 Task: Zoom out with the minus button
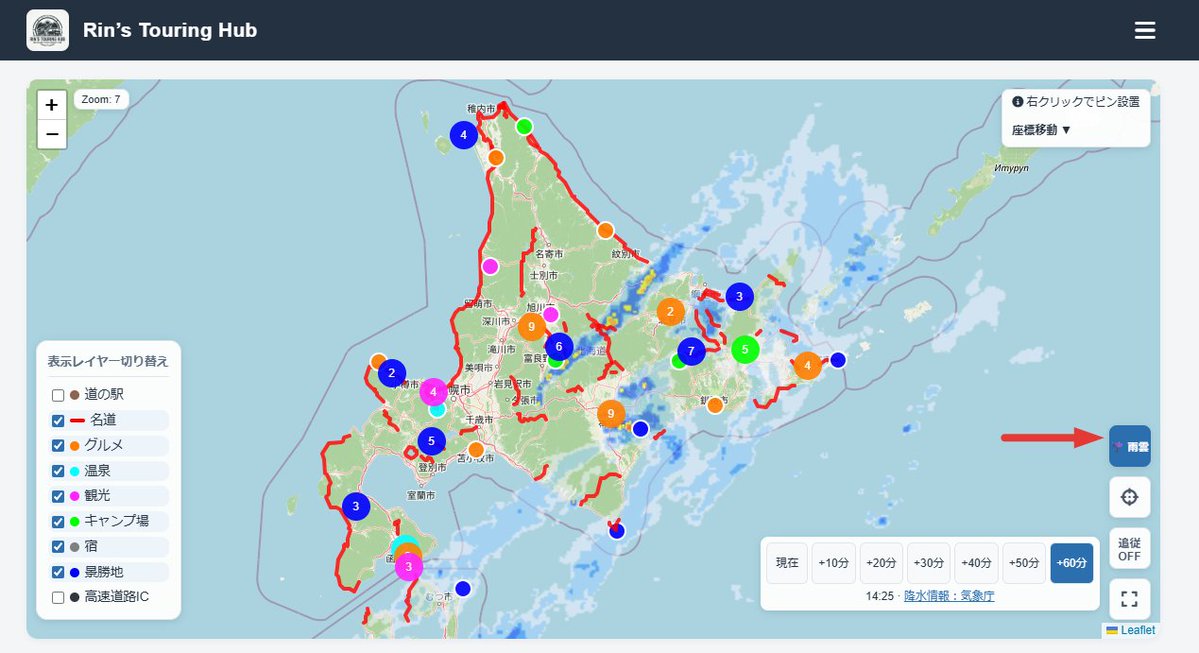coord(51,134)
